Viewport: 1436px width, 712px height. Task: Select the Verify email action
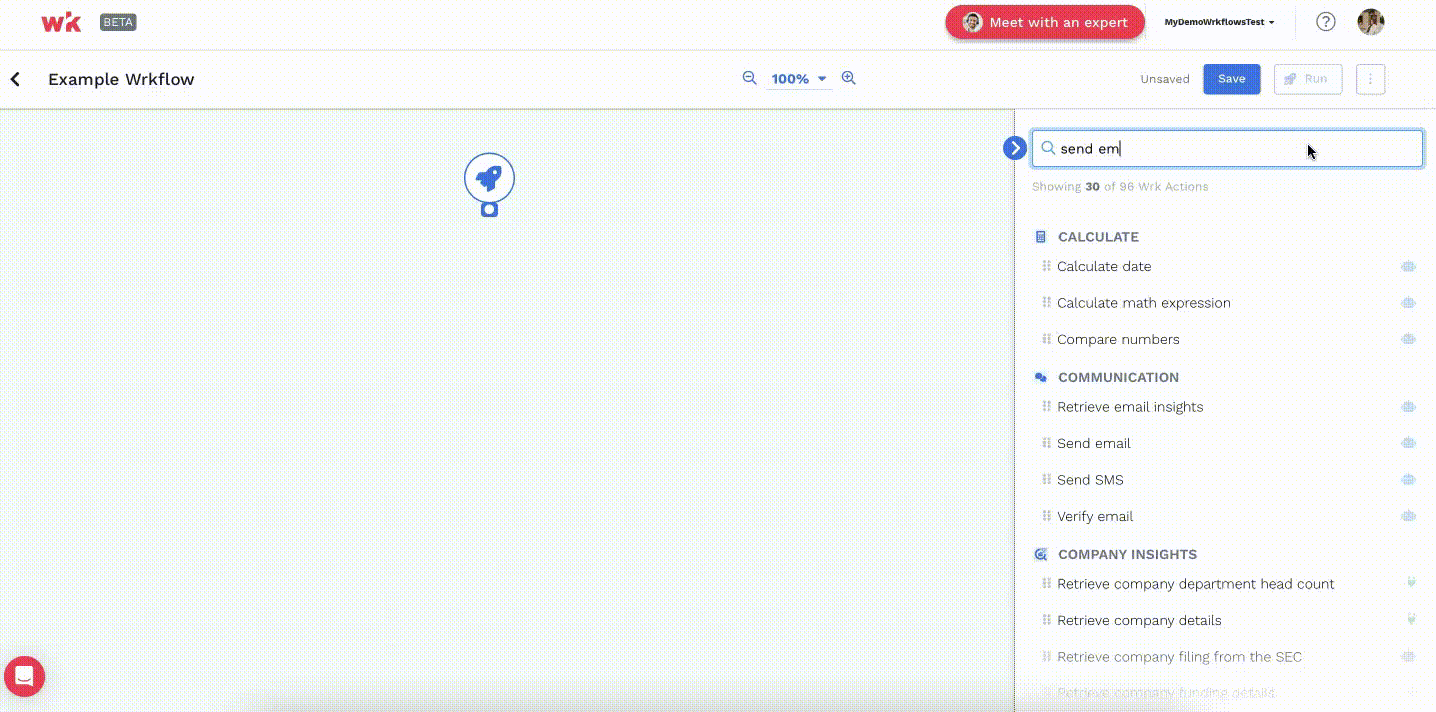pos(1095,516)
